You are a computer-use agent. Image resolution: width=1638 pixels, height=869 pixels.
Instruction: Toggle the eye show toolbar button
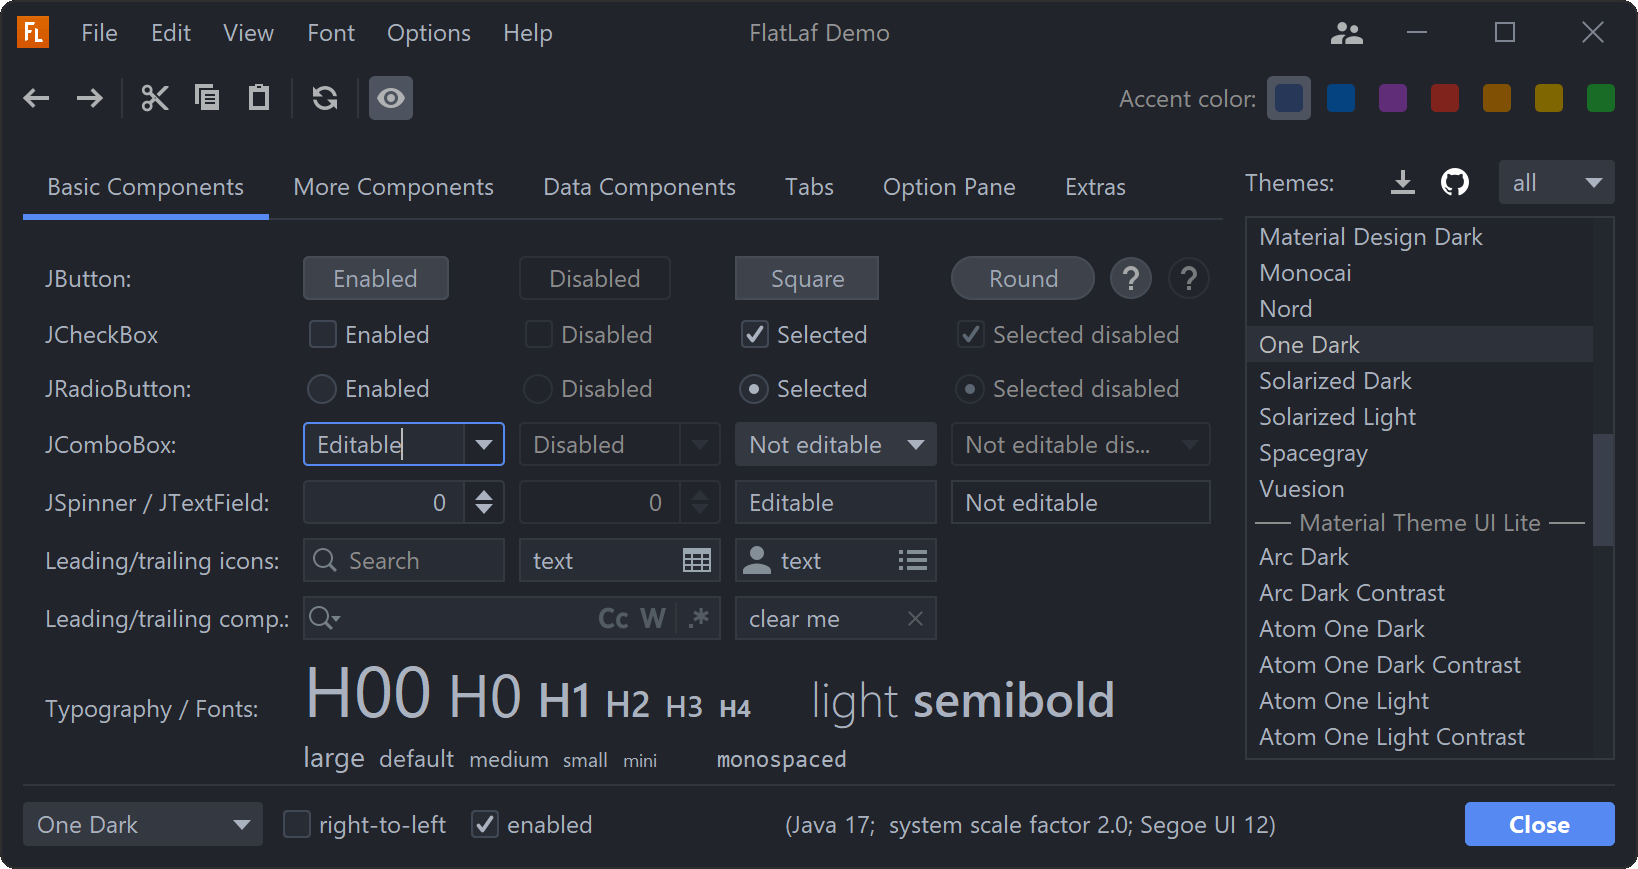(x=391, y=98)
